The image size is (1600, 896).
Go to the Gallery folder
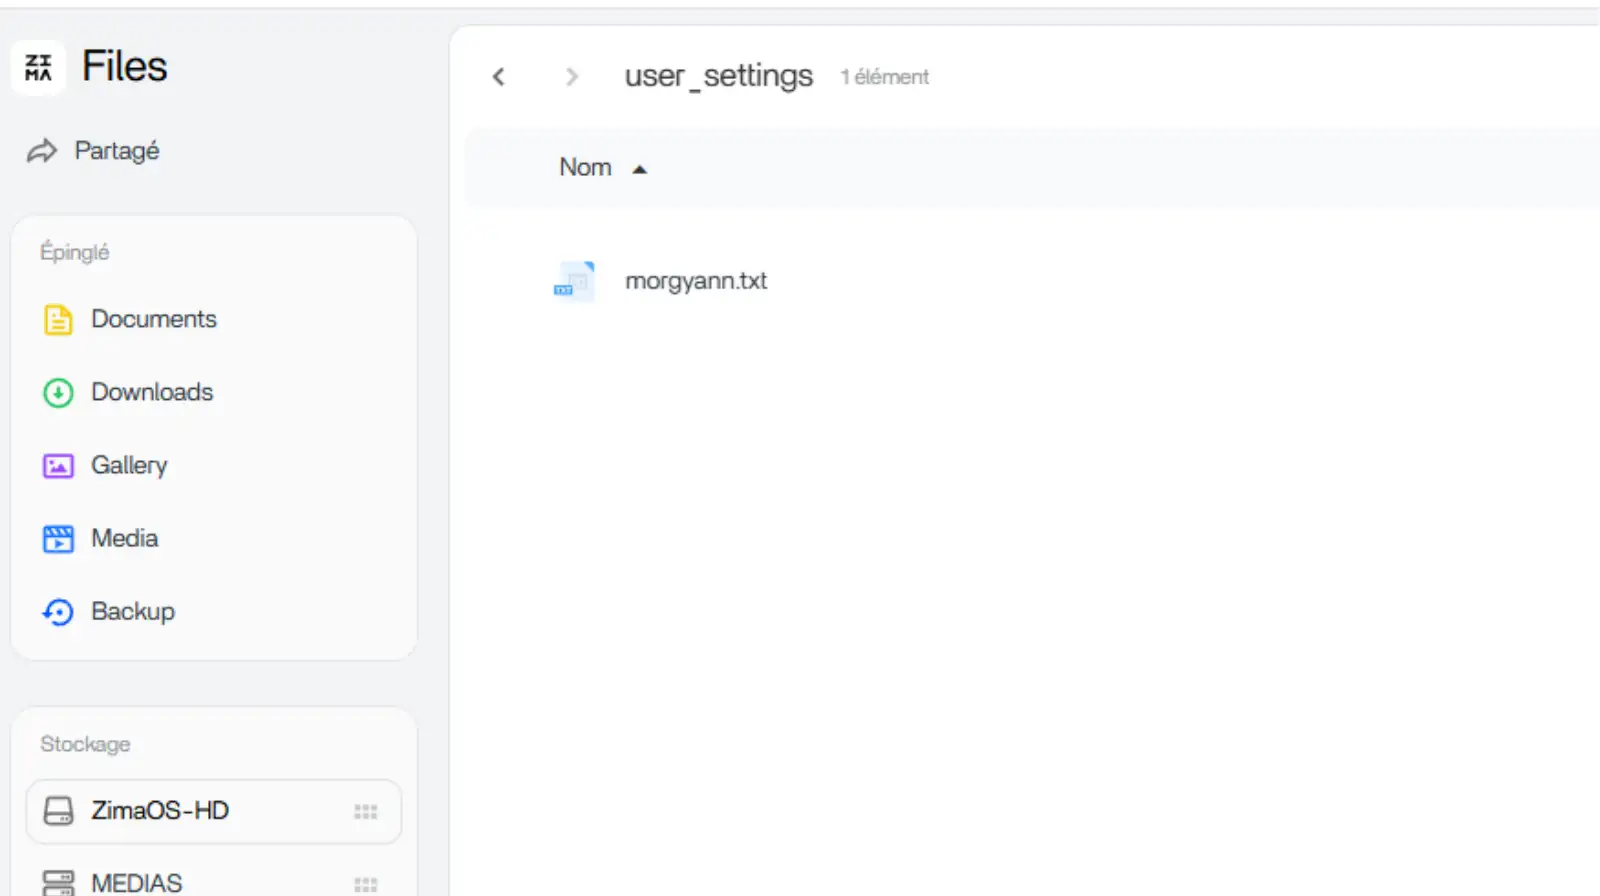click(129, 465)
